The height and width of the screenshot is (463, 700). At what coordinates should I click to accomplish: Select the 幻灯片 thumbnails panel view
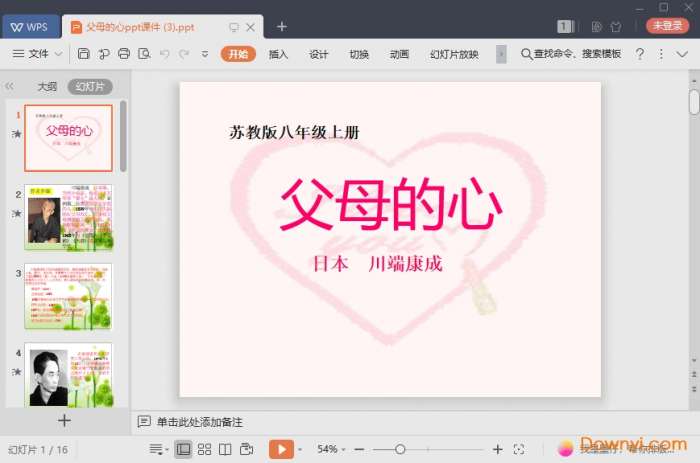(x=89, y=87)
